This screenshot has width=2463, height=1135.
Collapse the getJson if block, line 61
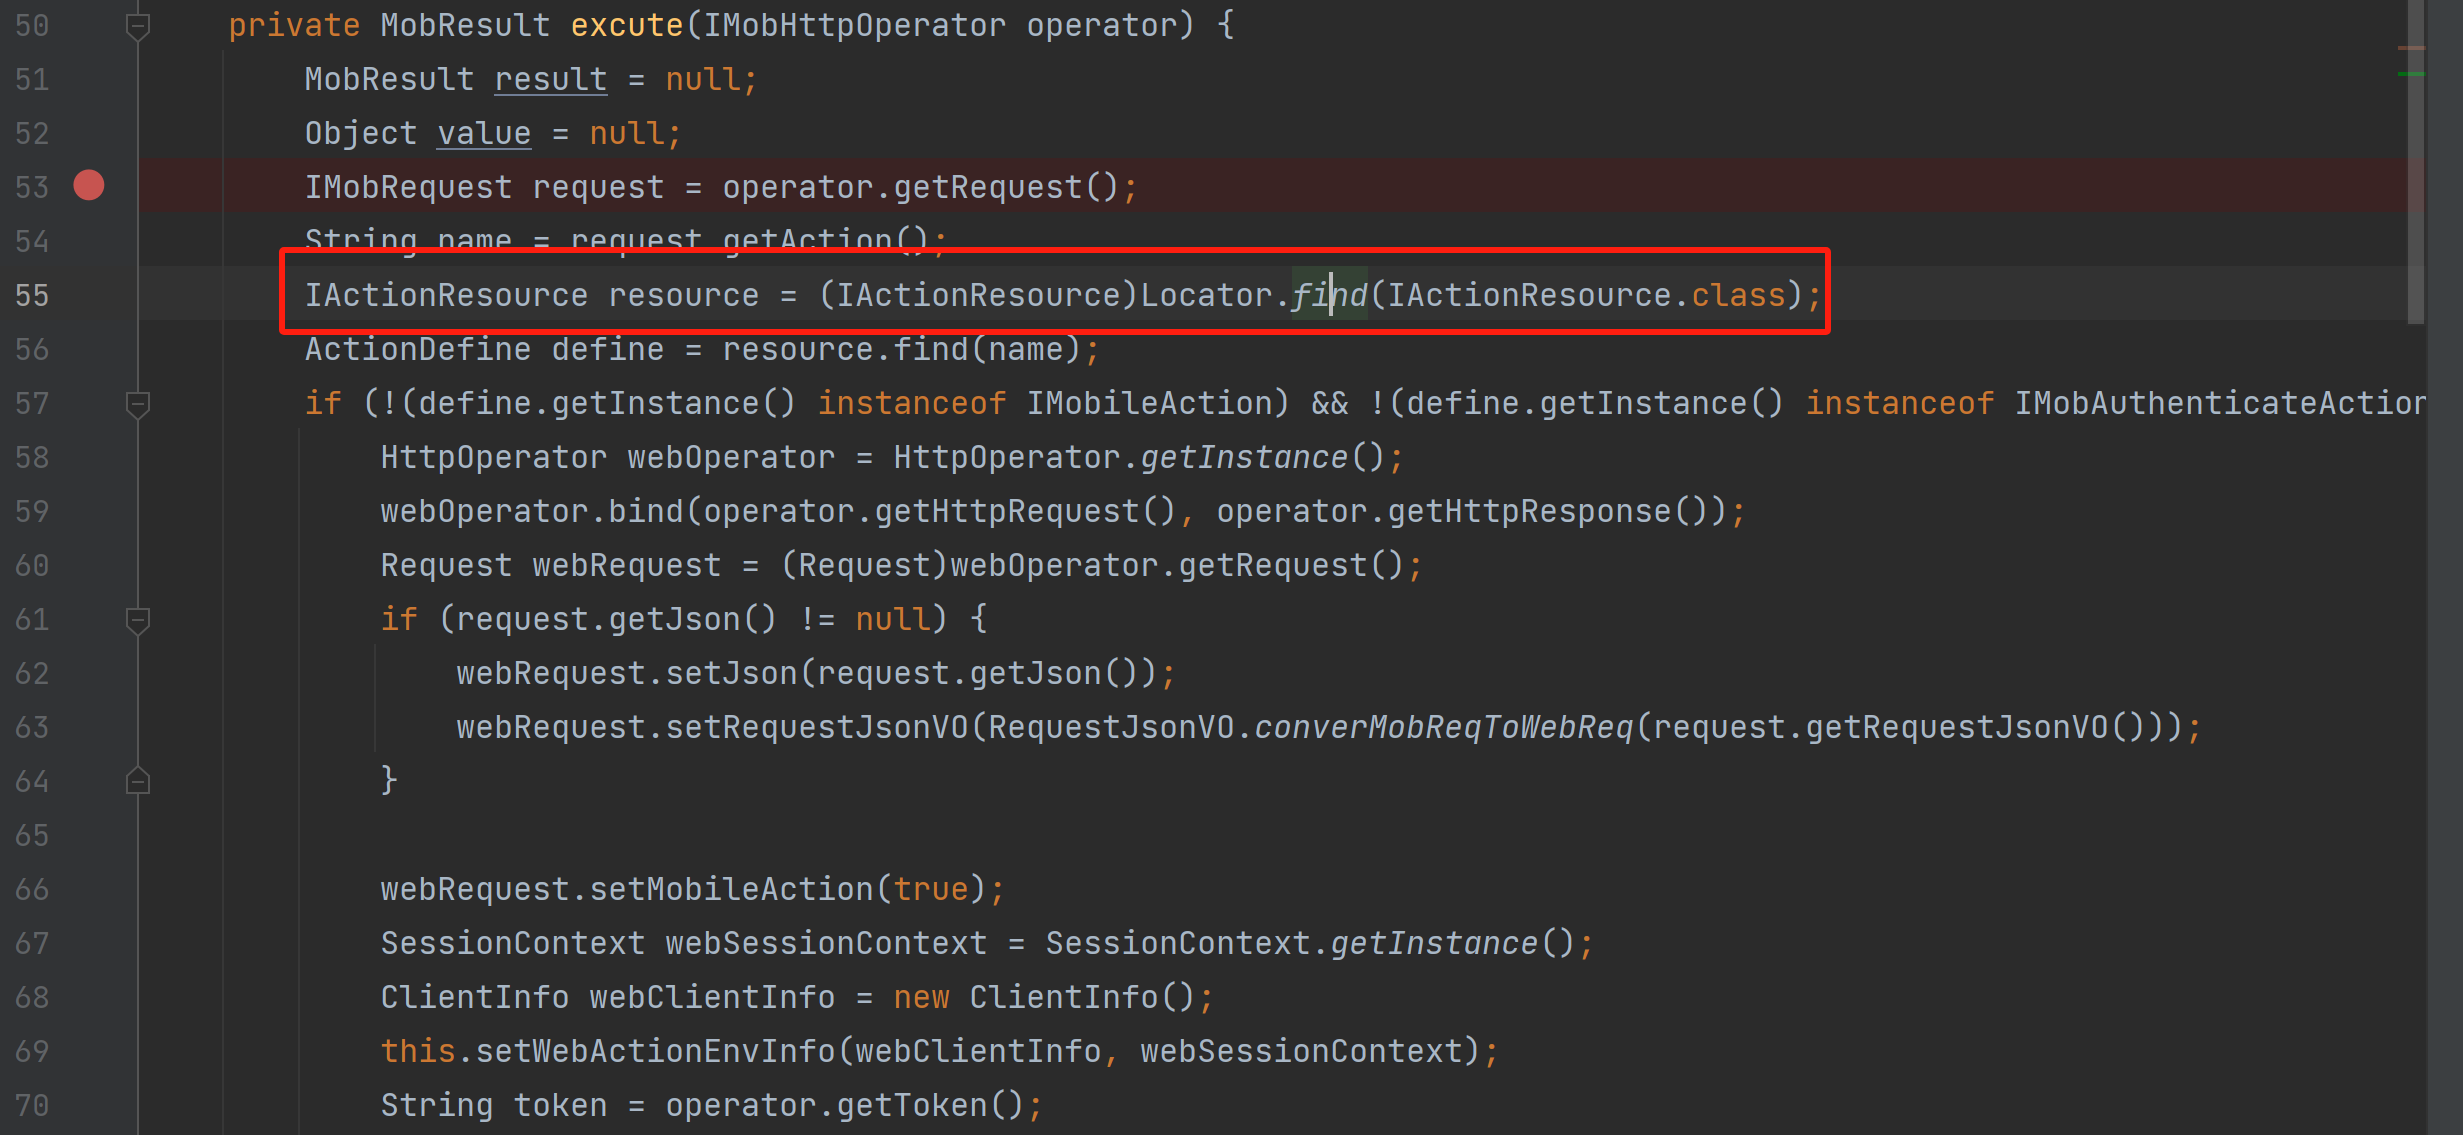click(x=138, y=620)
